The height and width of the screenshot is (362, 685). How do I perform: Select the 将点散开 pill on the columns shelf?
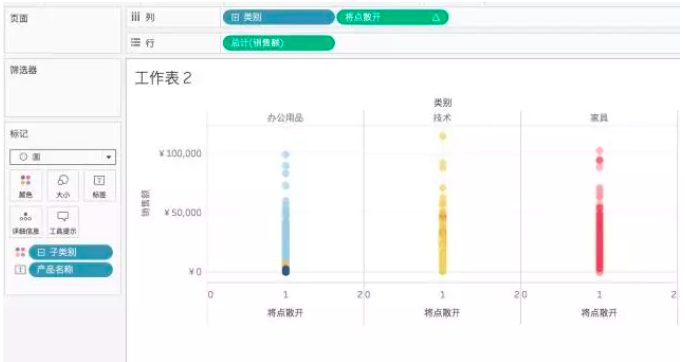pyautogui.click(x=392, y=17)
